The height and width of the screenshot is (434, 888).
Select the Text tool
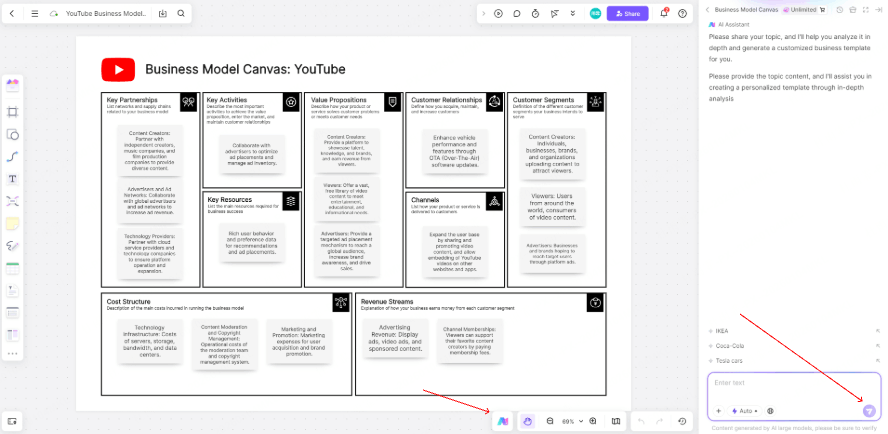click(x=12, y=179)
